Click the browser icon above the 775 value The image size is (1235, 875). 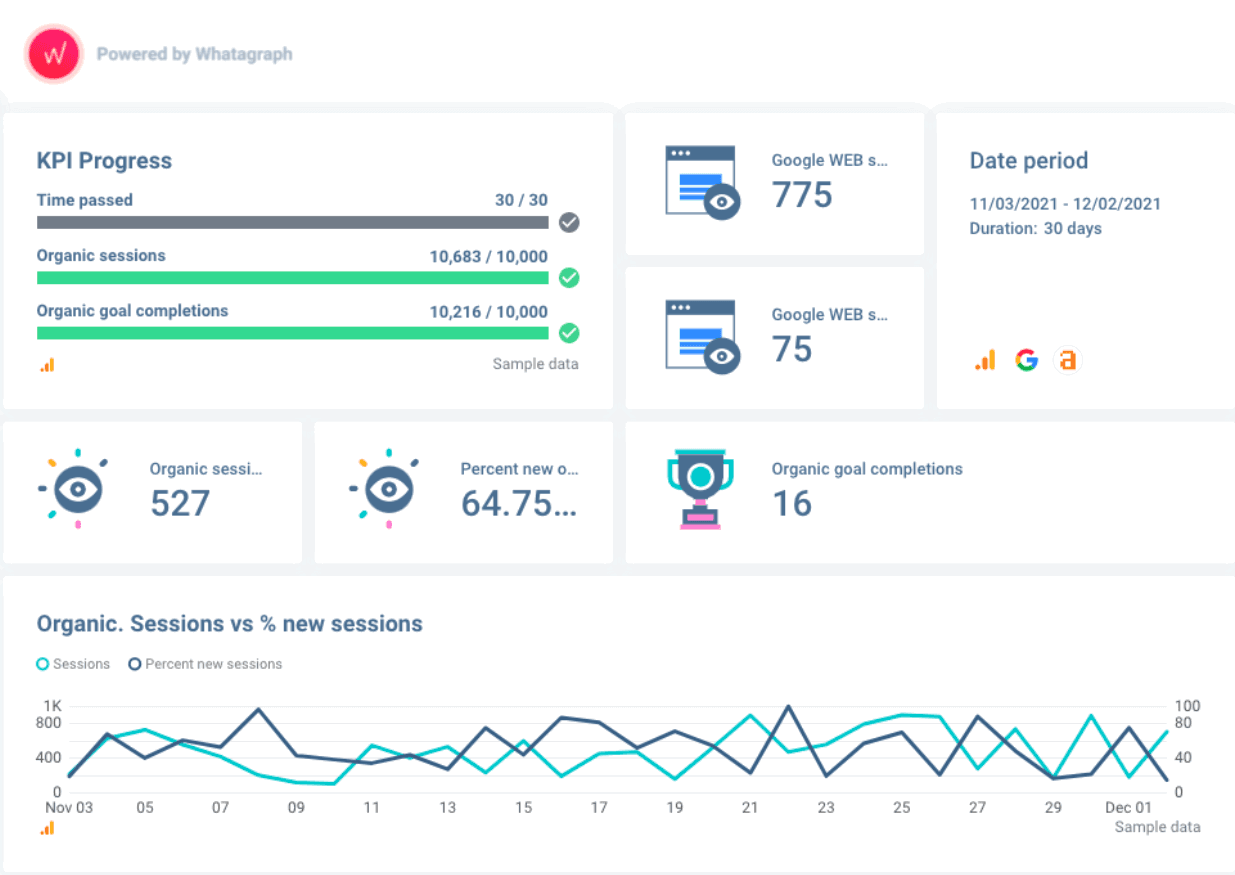point(703,182)
